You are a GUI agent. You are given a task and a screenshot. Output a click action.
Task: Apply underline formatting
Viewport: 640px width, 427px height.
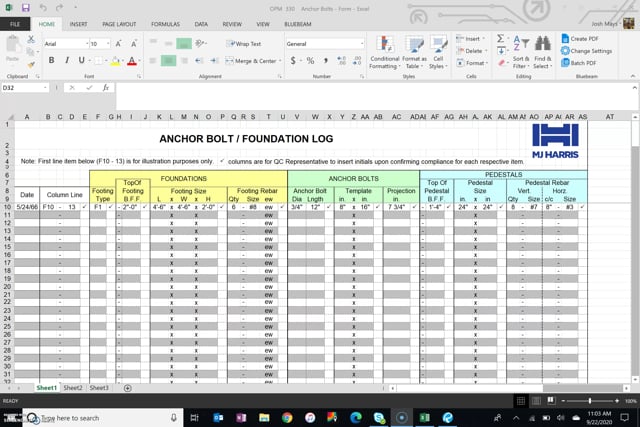point(82,60)
